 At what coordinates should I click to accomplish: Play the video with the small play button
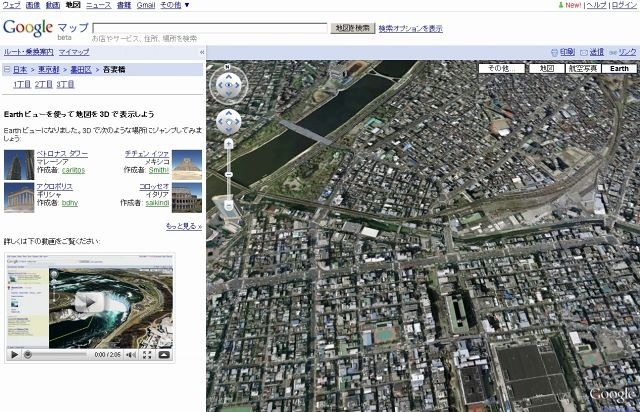pos(14,355)
